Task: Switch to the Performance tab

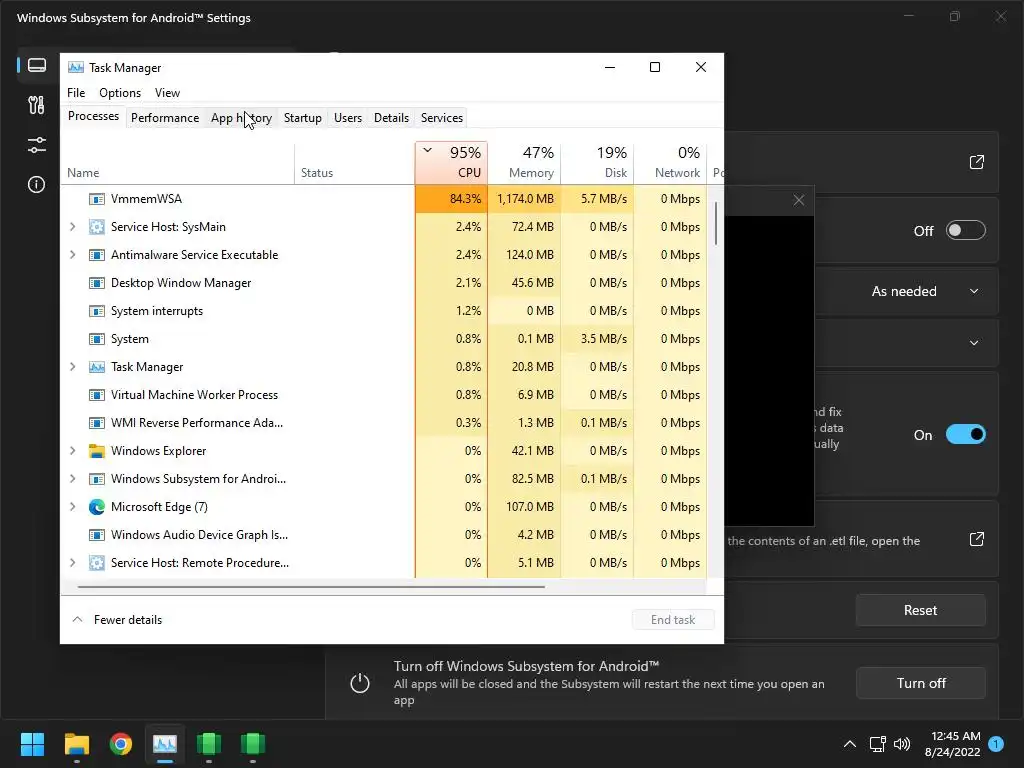Action: [x=165, y=118]
